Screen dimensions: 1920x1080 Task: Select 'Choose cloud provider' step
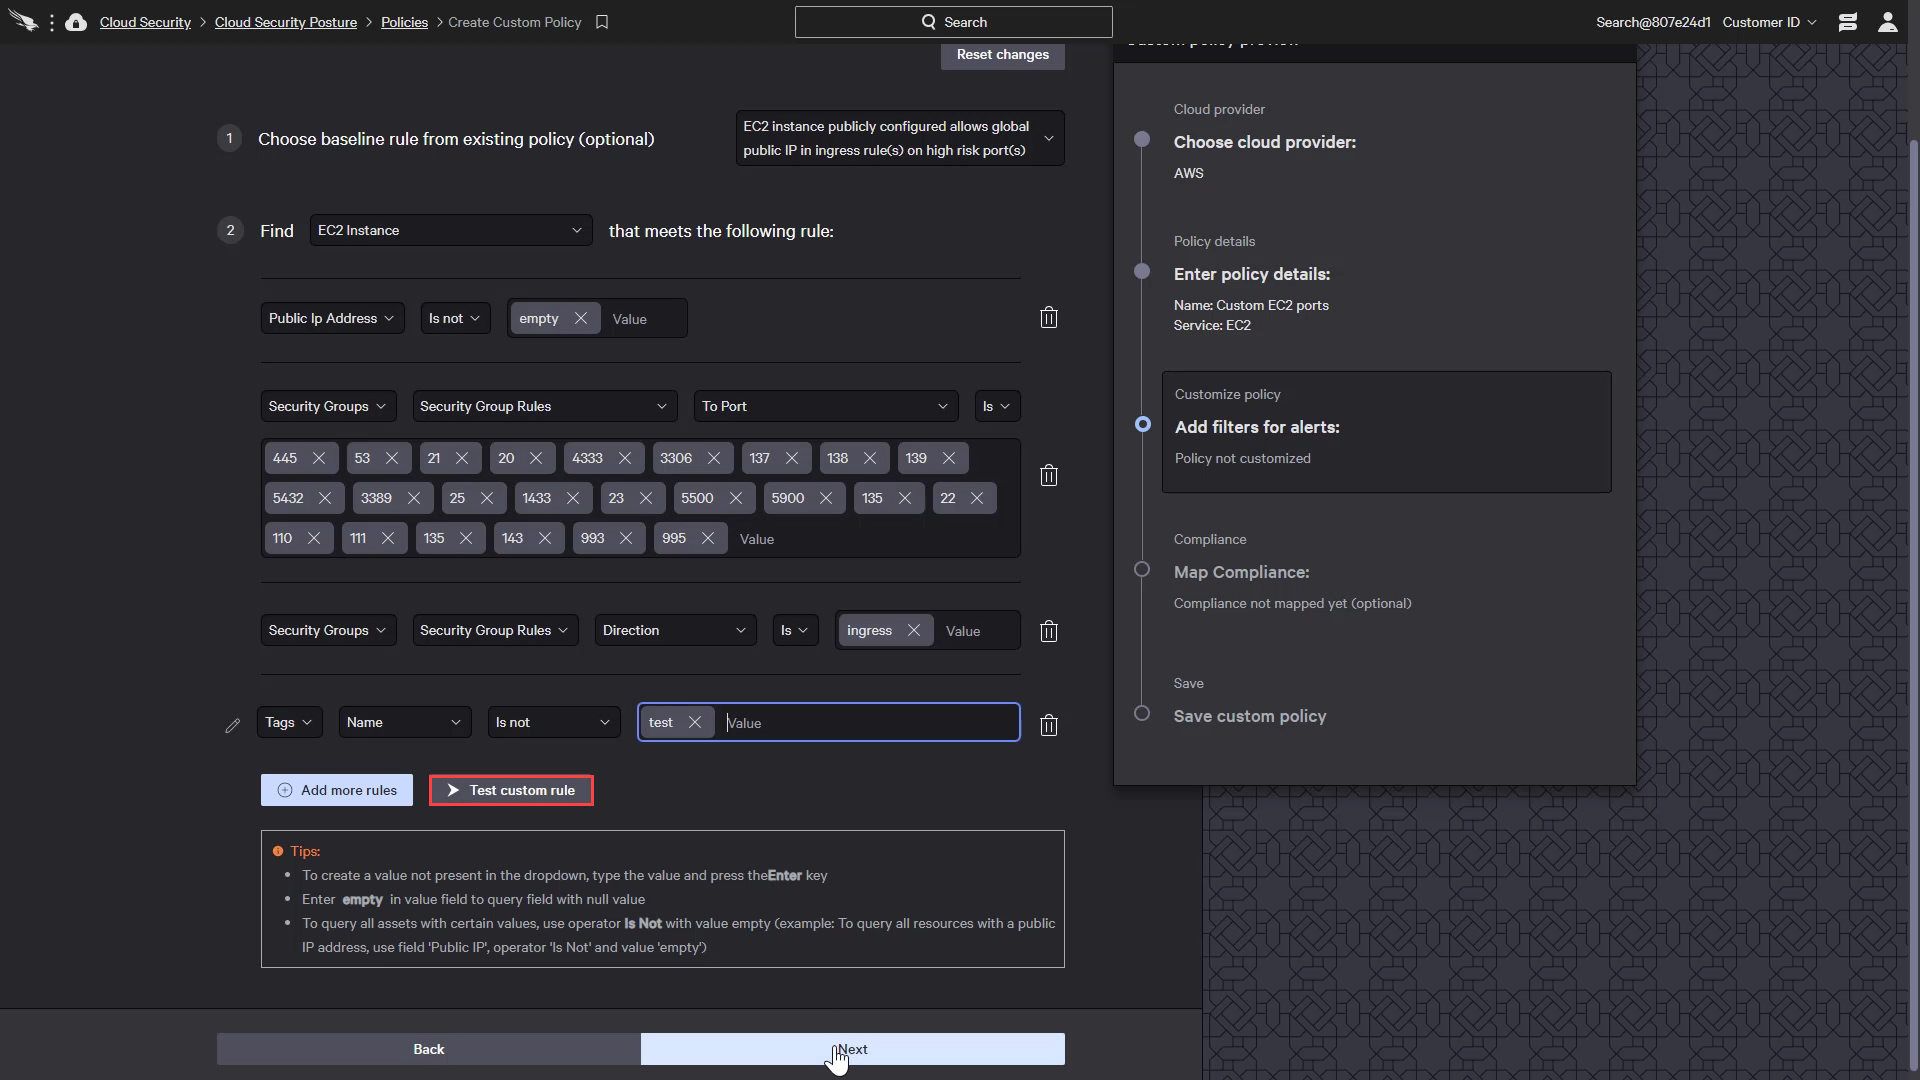pyautogui.click(x=1265, y=142)
